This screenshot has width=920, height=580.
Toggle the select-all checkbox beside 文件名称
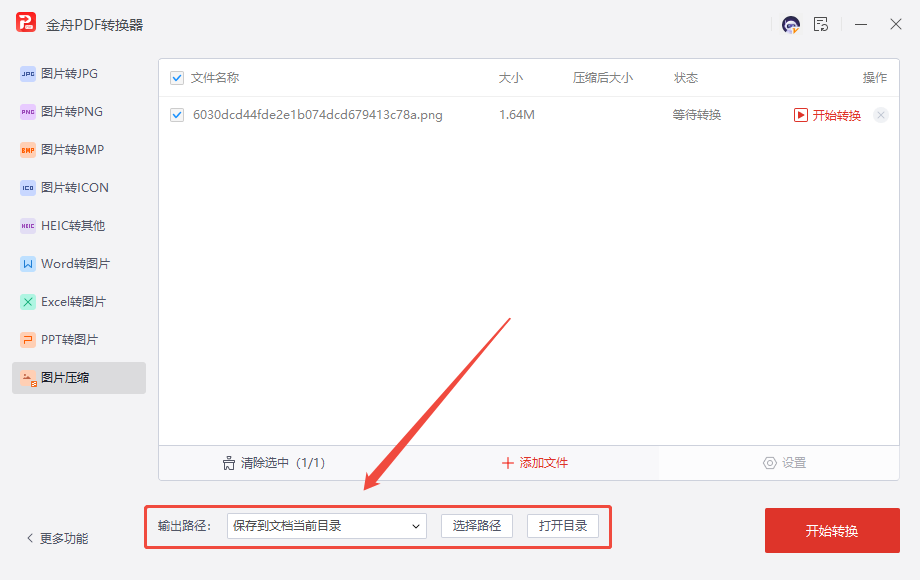click(177, 78)
